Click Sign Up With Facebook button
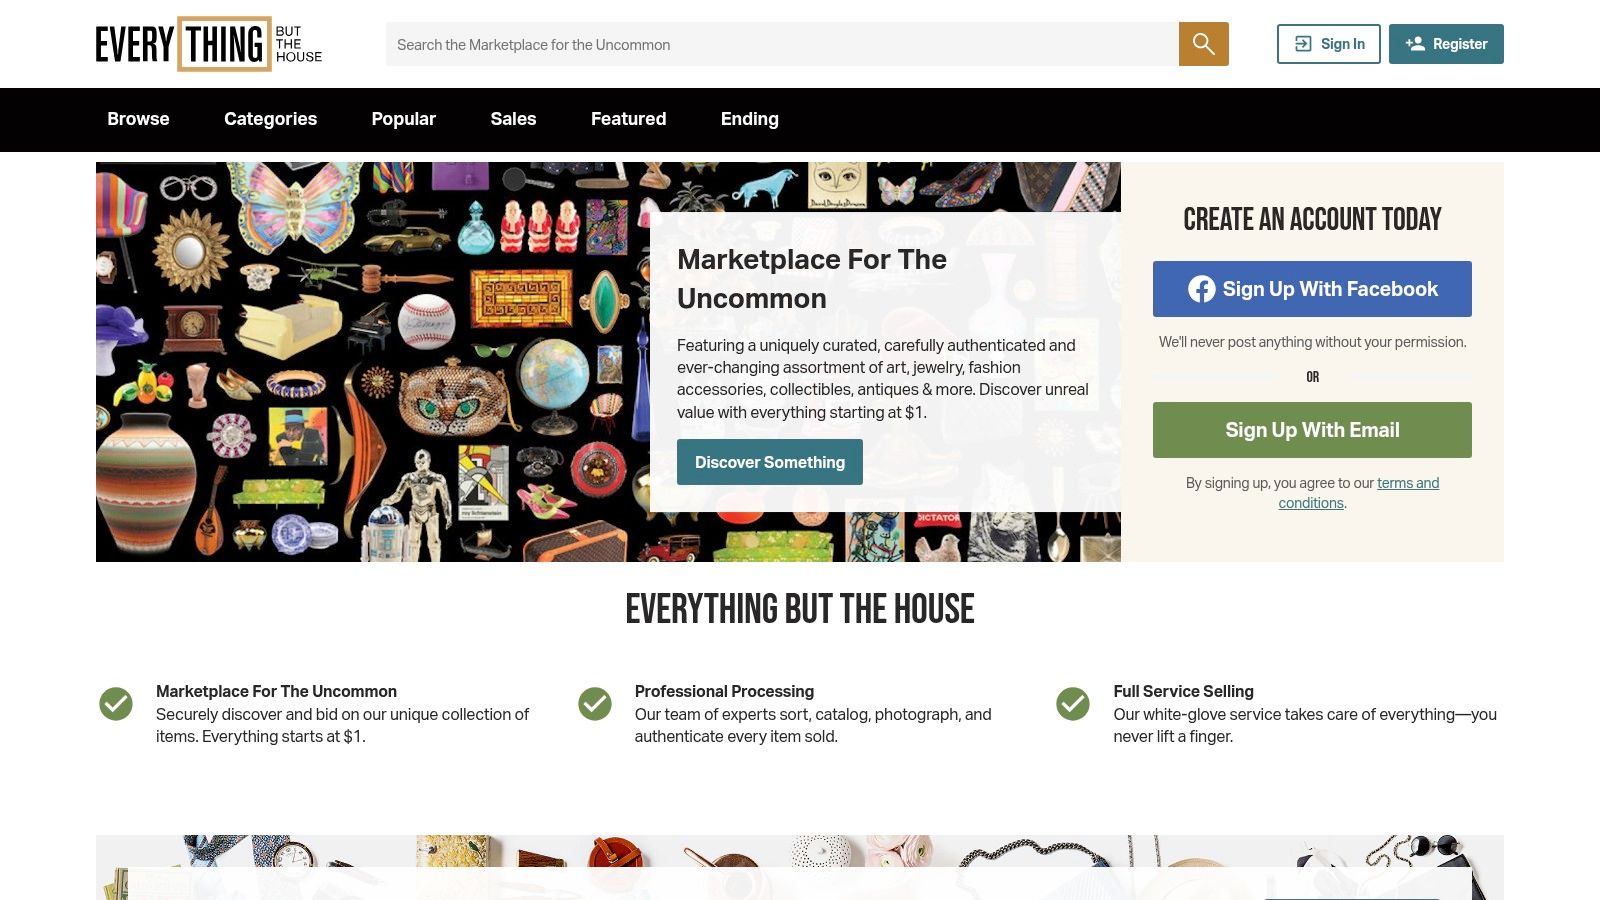This screenshot has width=1600, height=900. tap(1312, 289)
